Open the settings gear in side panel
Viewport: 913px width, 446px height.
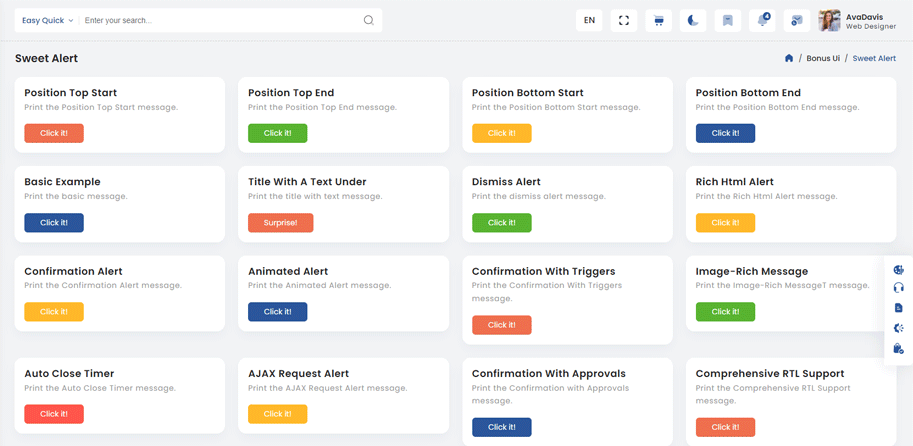(898, 328)
